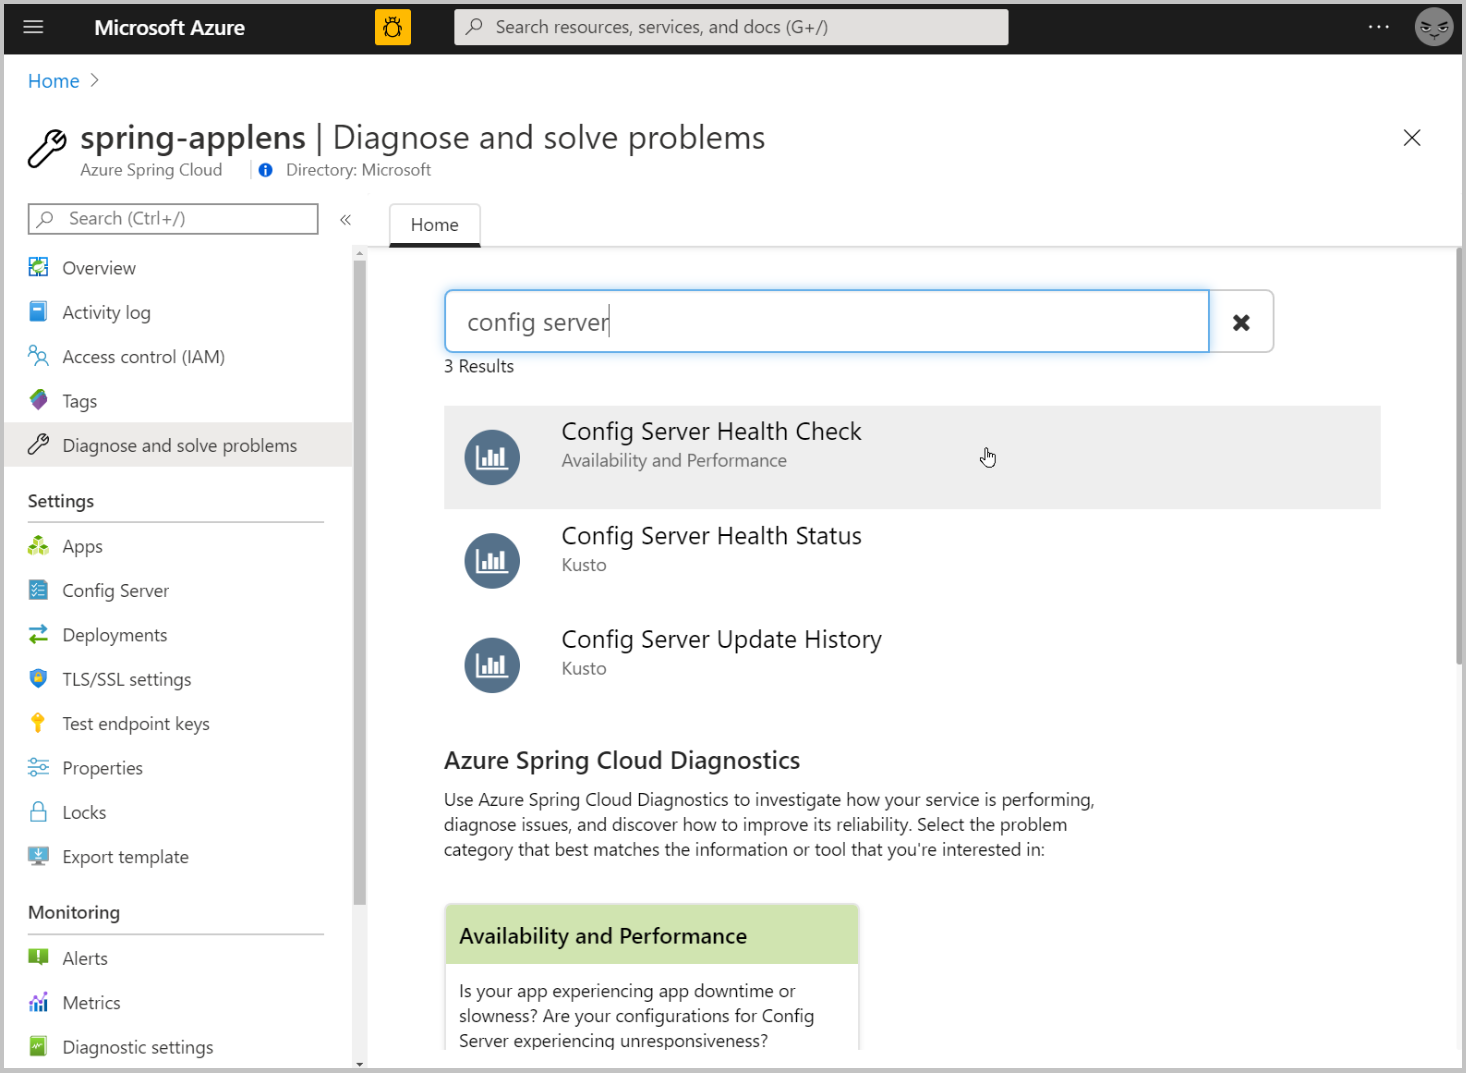Go to the Home breadcrumb link

(54, 81)
